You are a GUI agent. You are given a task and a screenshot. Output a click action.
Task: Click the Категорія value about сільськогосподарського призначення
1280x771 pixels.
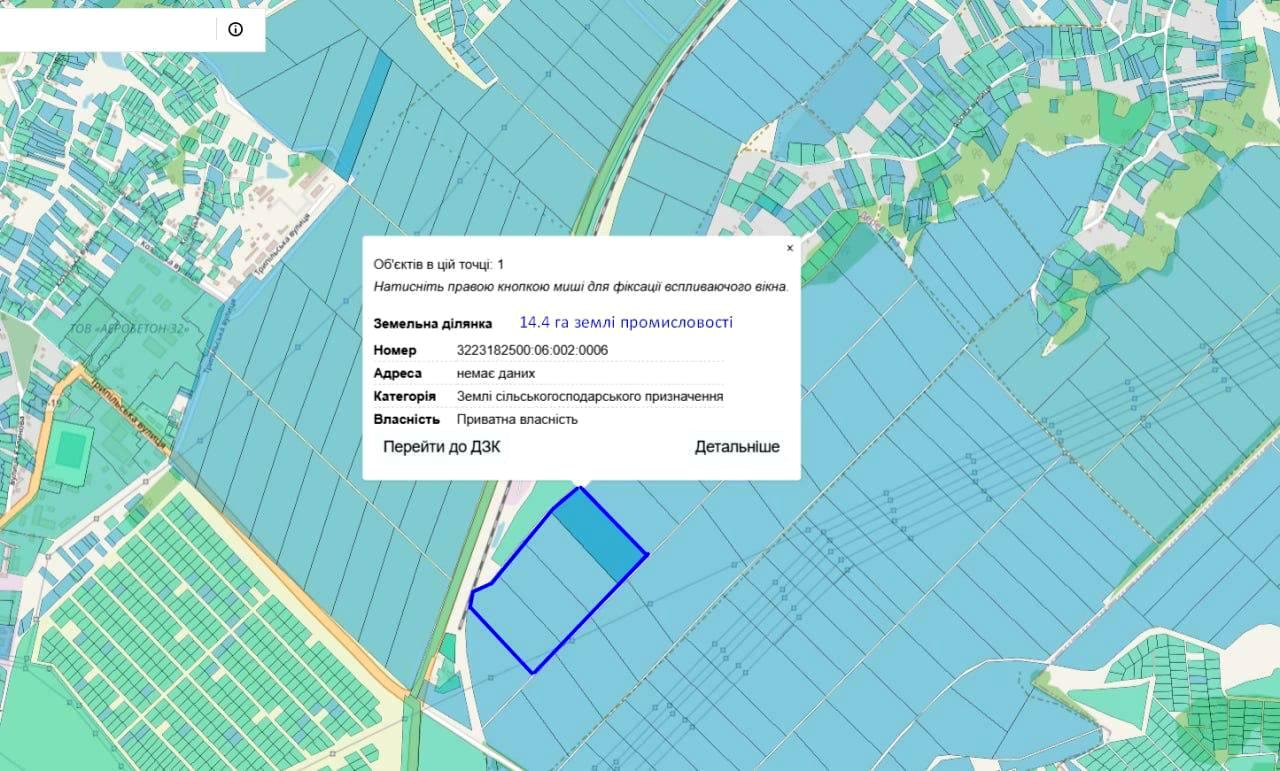590,396
